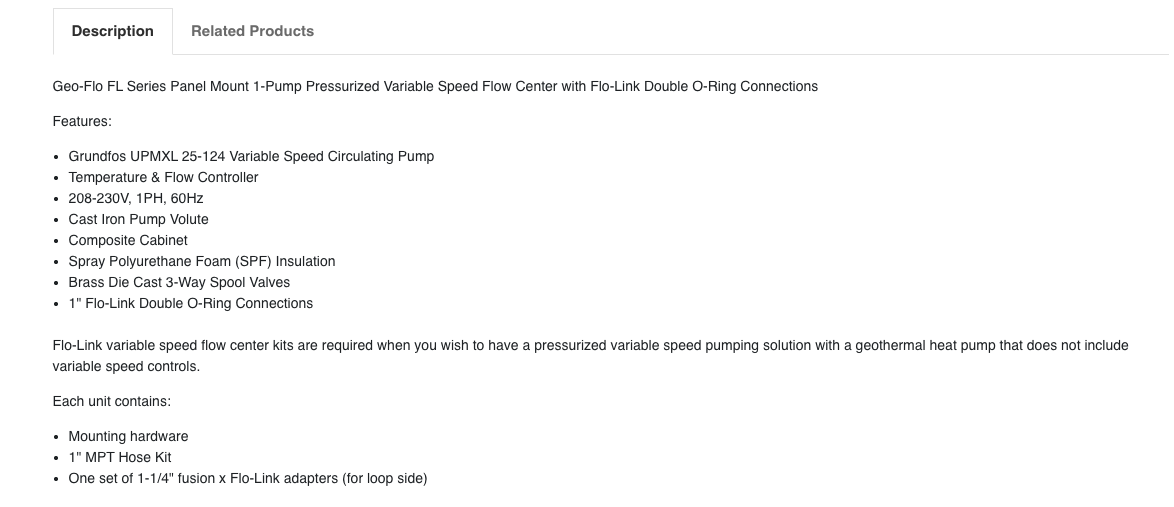Screen dimensions: 1174x507
Task: Click the Flo-Link variable speed kits paragraph
Action: [x=590, y=356]
